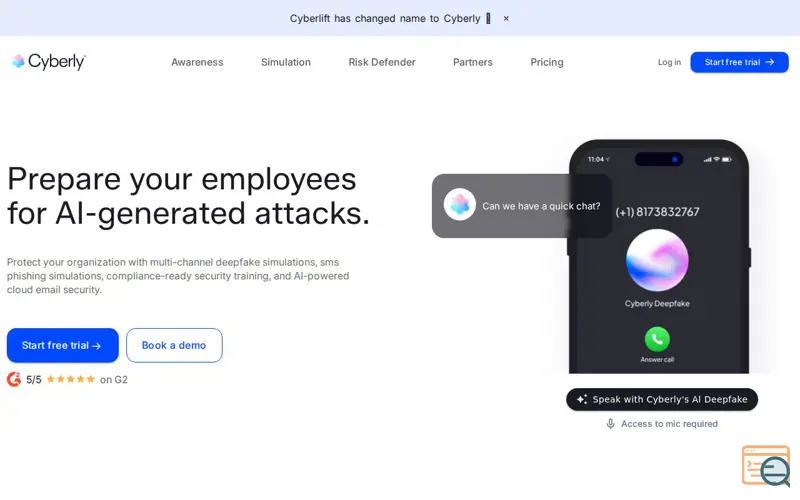Click Start free trial in the header
The width and height of the screenshot is (800, 500).
coord(739,62)
